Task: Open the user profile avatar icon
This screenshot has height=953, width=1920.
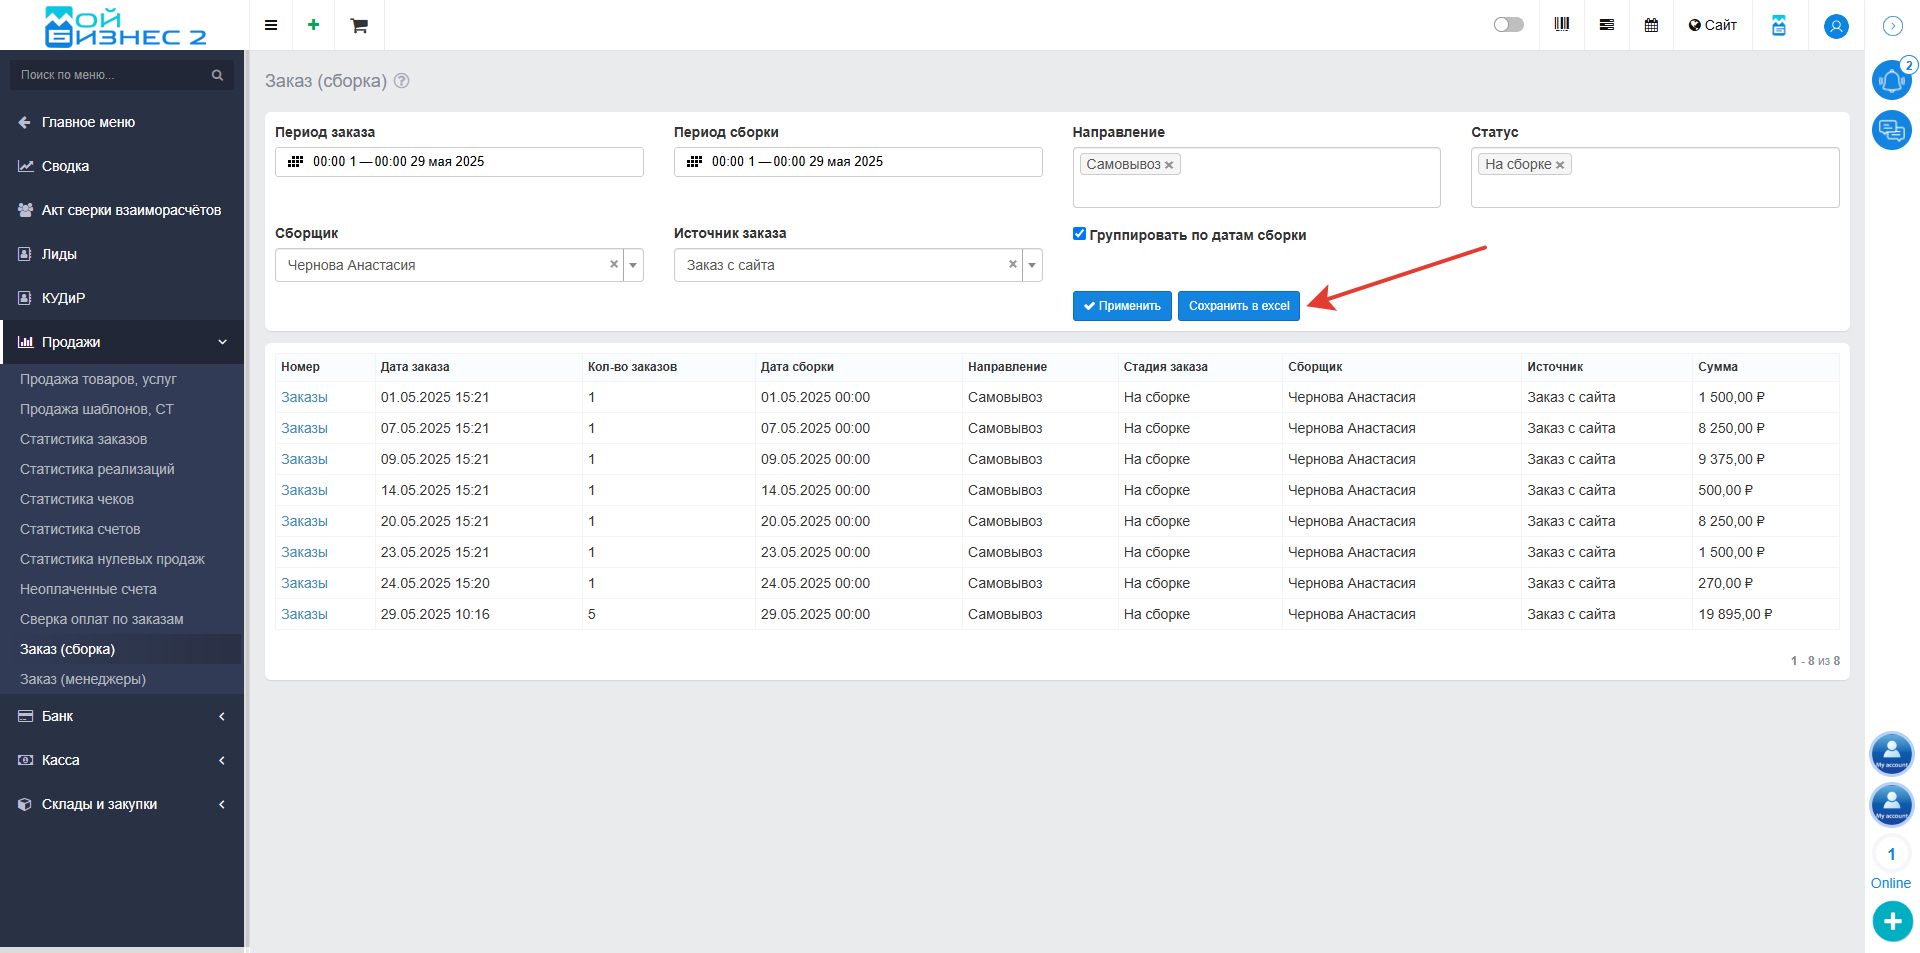Action: pos(1836,26)
